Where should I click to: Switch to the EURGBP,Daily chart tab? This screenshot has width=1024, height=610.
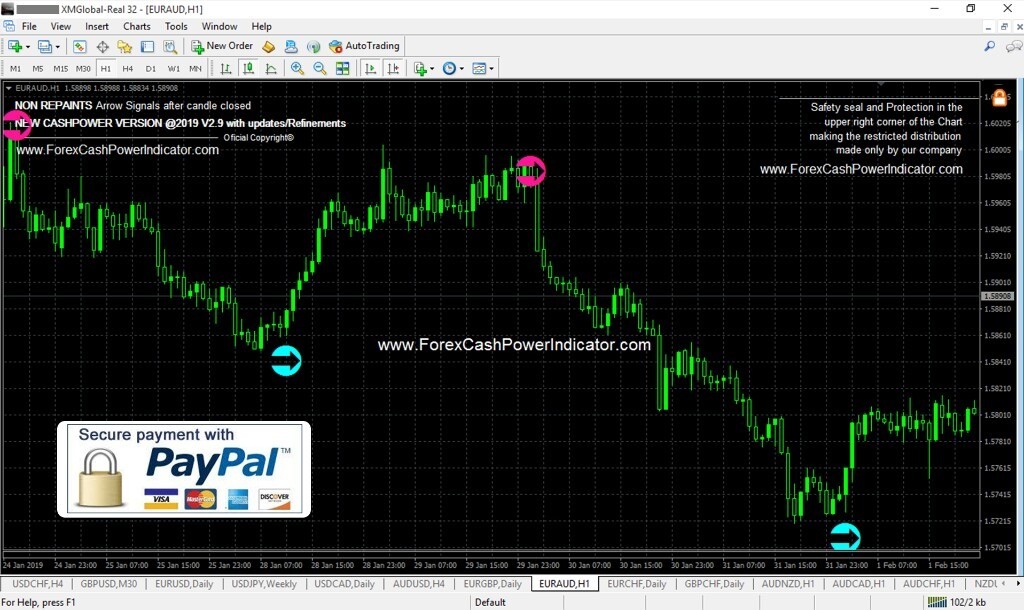492,584
